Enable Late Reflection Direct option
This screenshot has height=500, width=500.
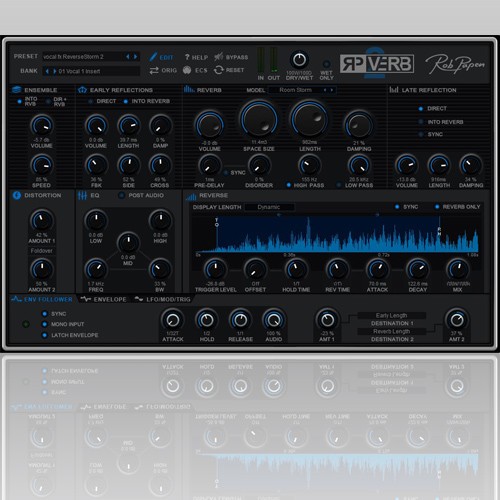coord(421,109)
